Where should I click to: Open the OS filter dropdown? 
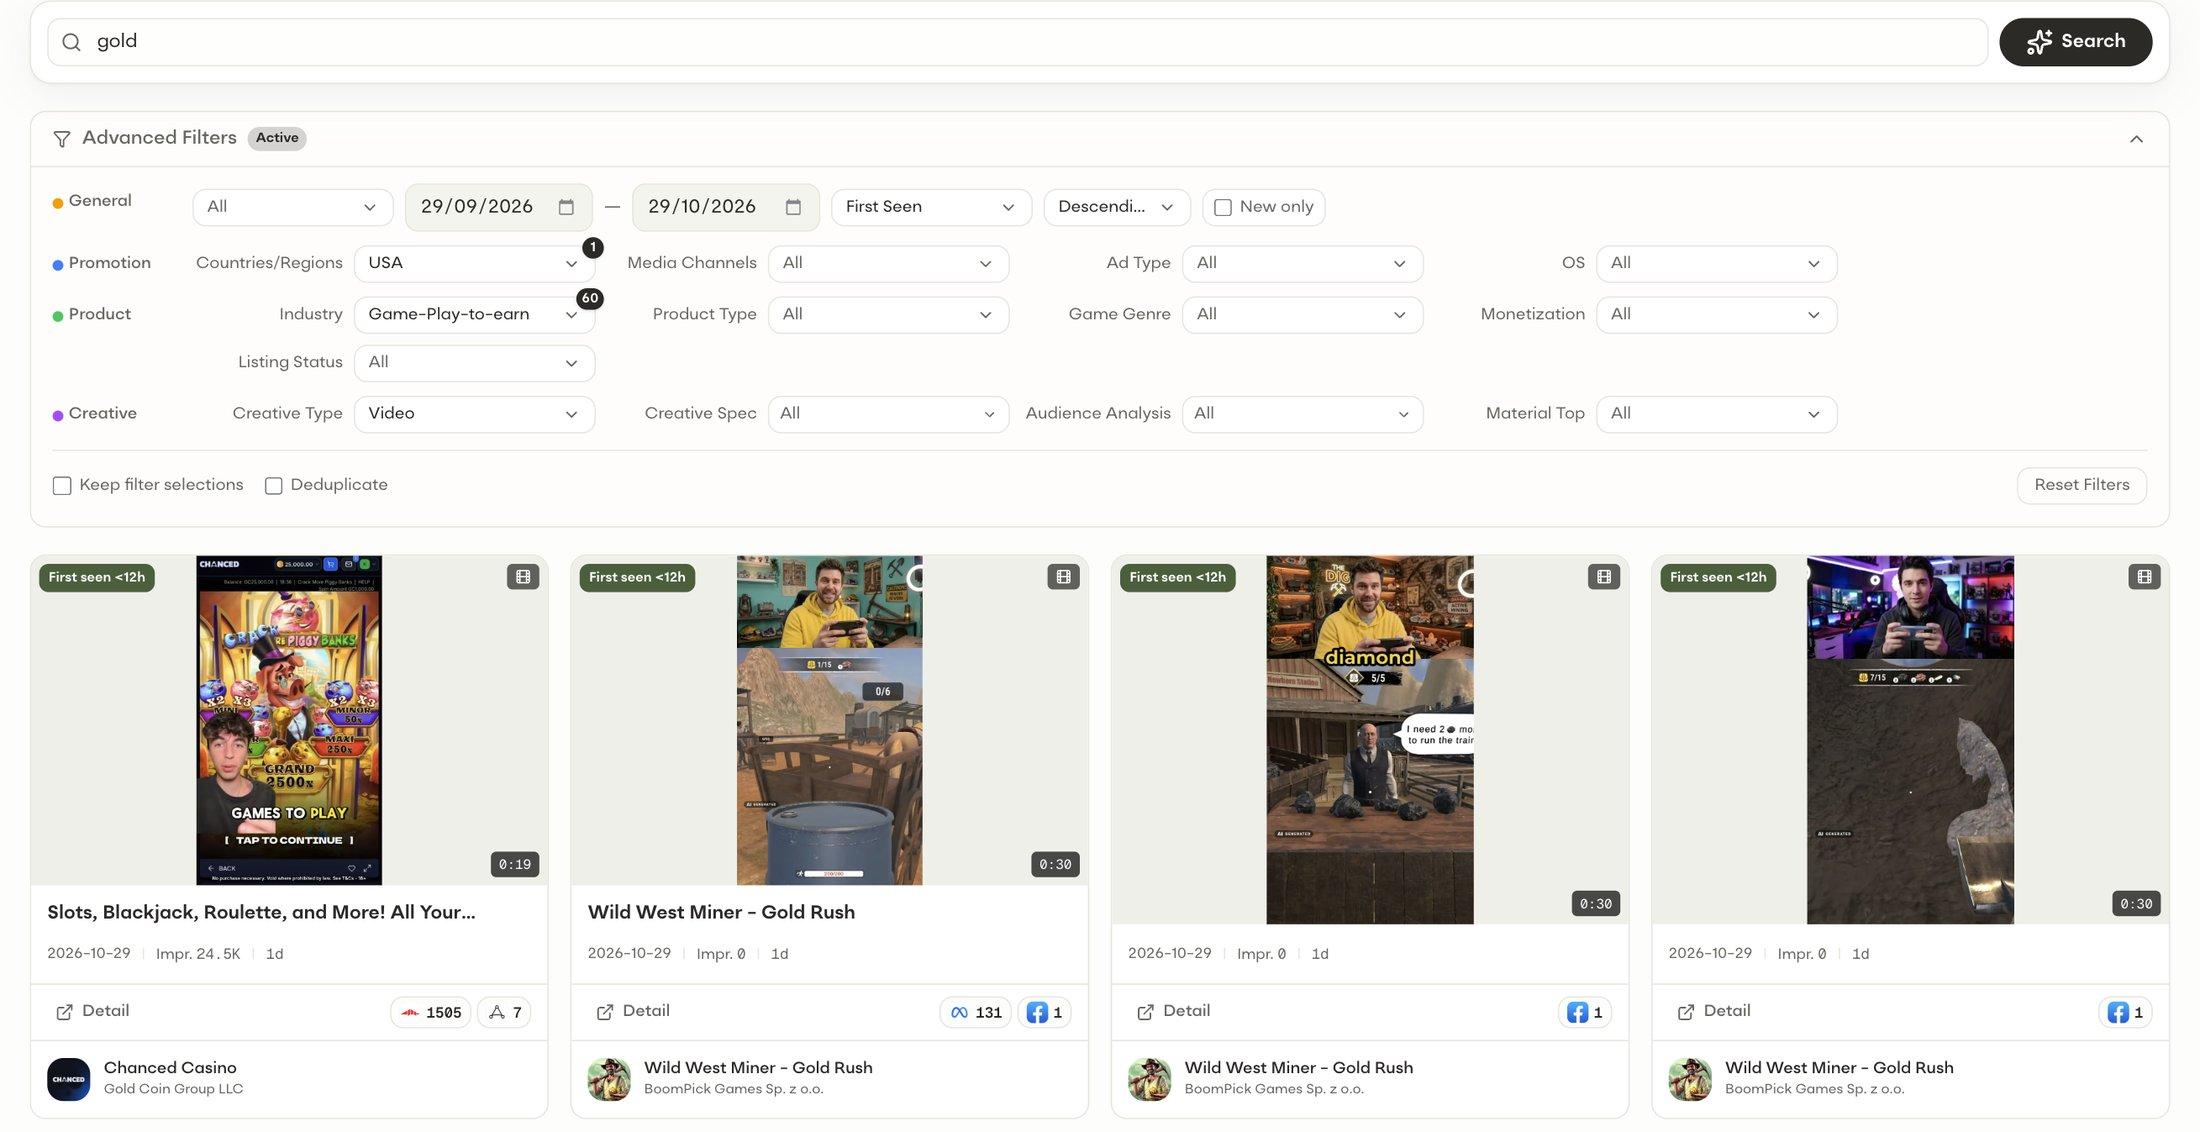(1716, 263)
